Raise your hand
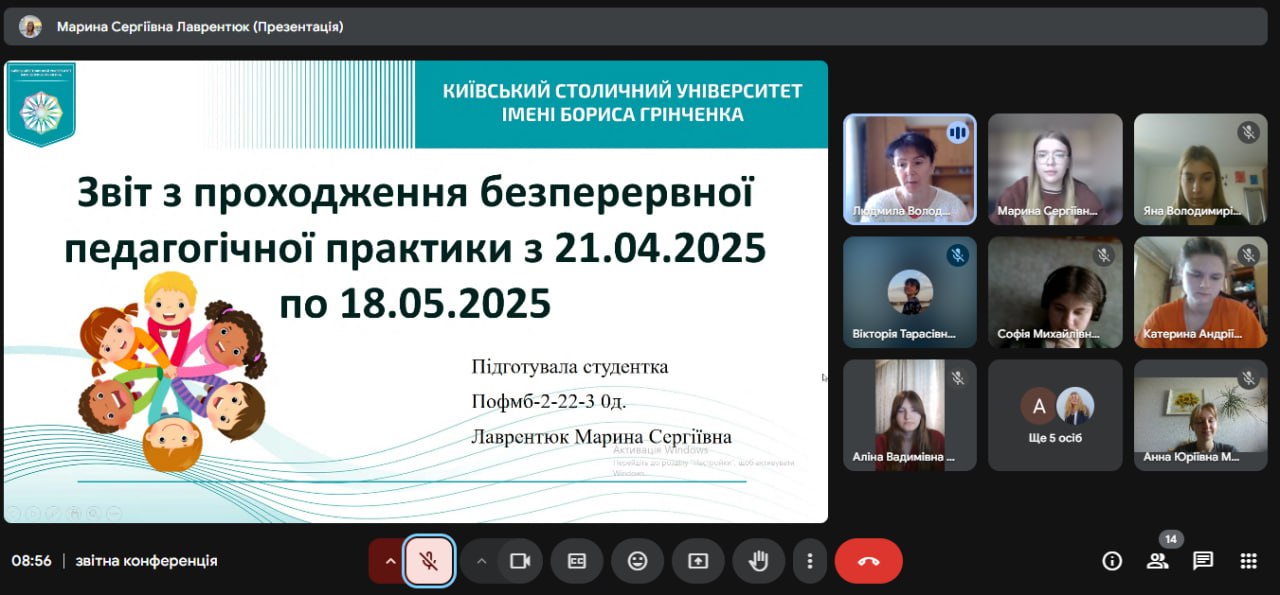 759,561
